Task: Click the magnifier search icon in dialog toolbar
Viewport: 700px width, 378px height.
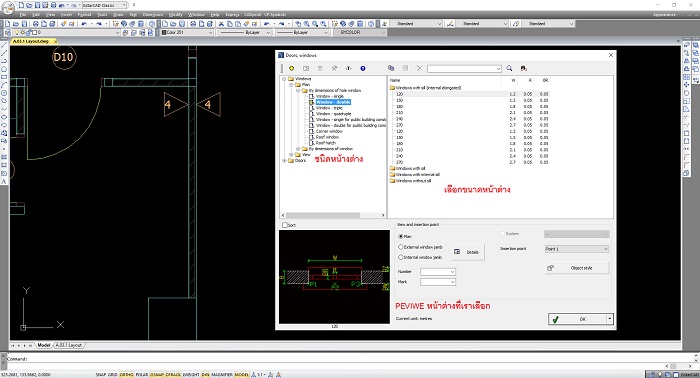Action: tap(509, 68)
